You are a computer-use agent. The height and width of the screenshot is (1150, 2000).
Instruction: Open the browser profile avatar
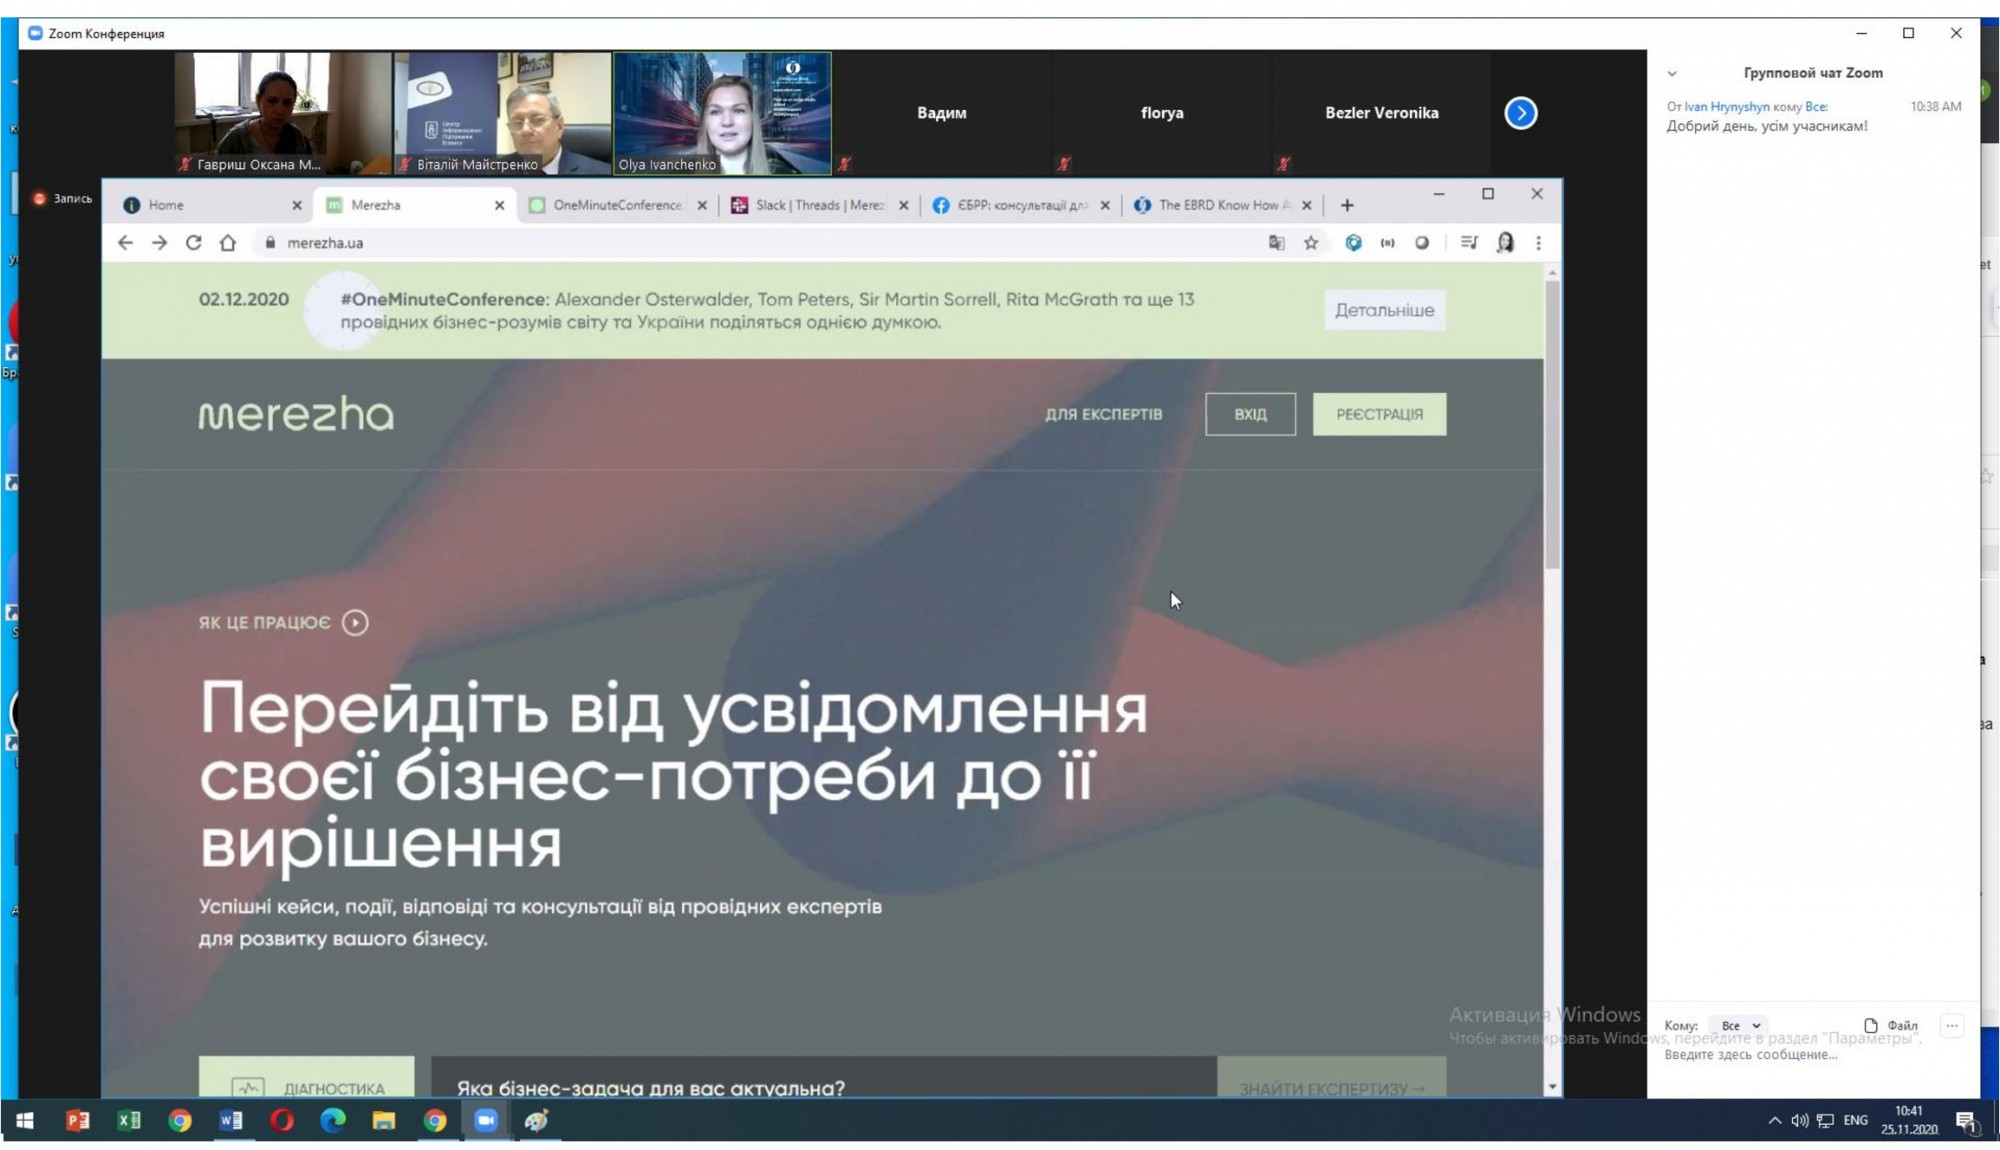[x=1505, y=243]
